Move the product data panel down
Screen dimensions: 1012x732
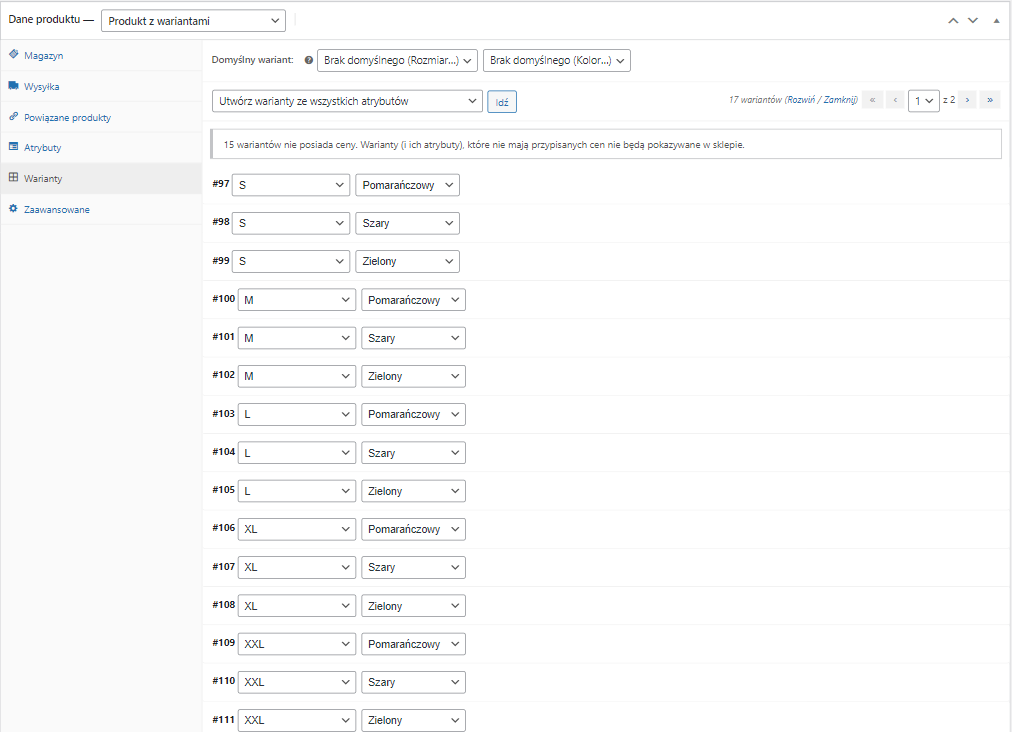[x=972, y=21]
